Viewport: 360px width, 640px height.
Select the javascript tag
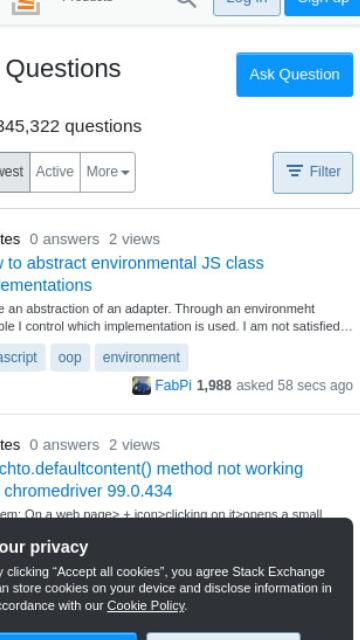(x=20, y=358)
